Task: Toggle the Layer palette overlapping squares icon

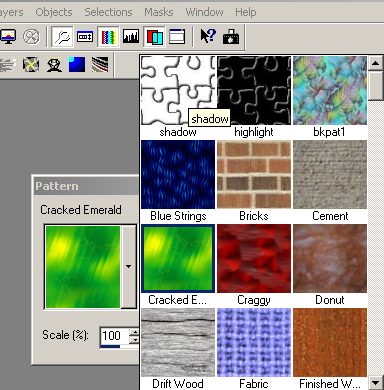Action: 154,36
